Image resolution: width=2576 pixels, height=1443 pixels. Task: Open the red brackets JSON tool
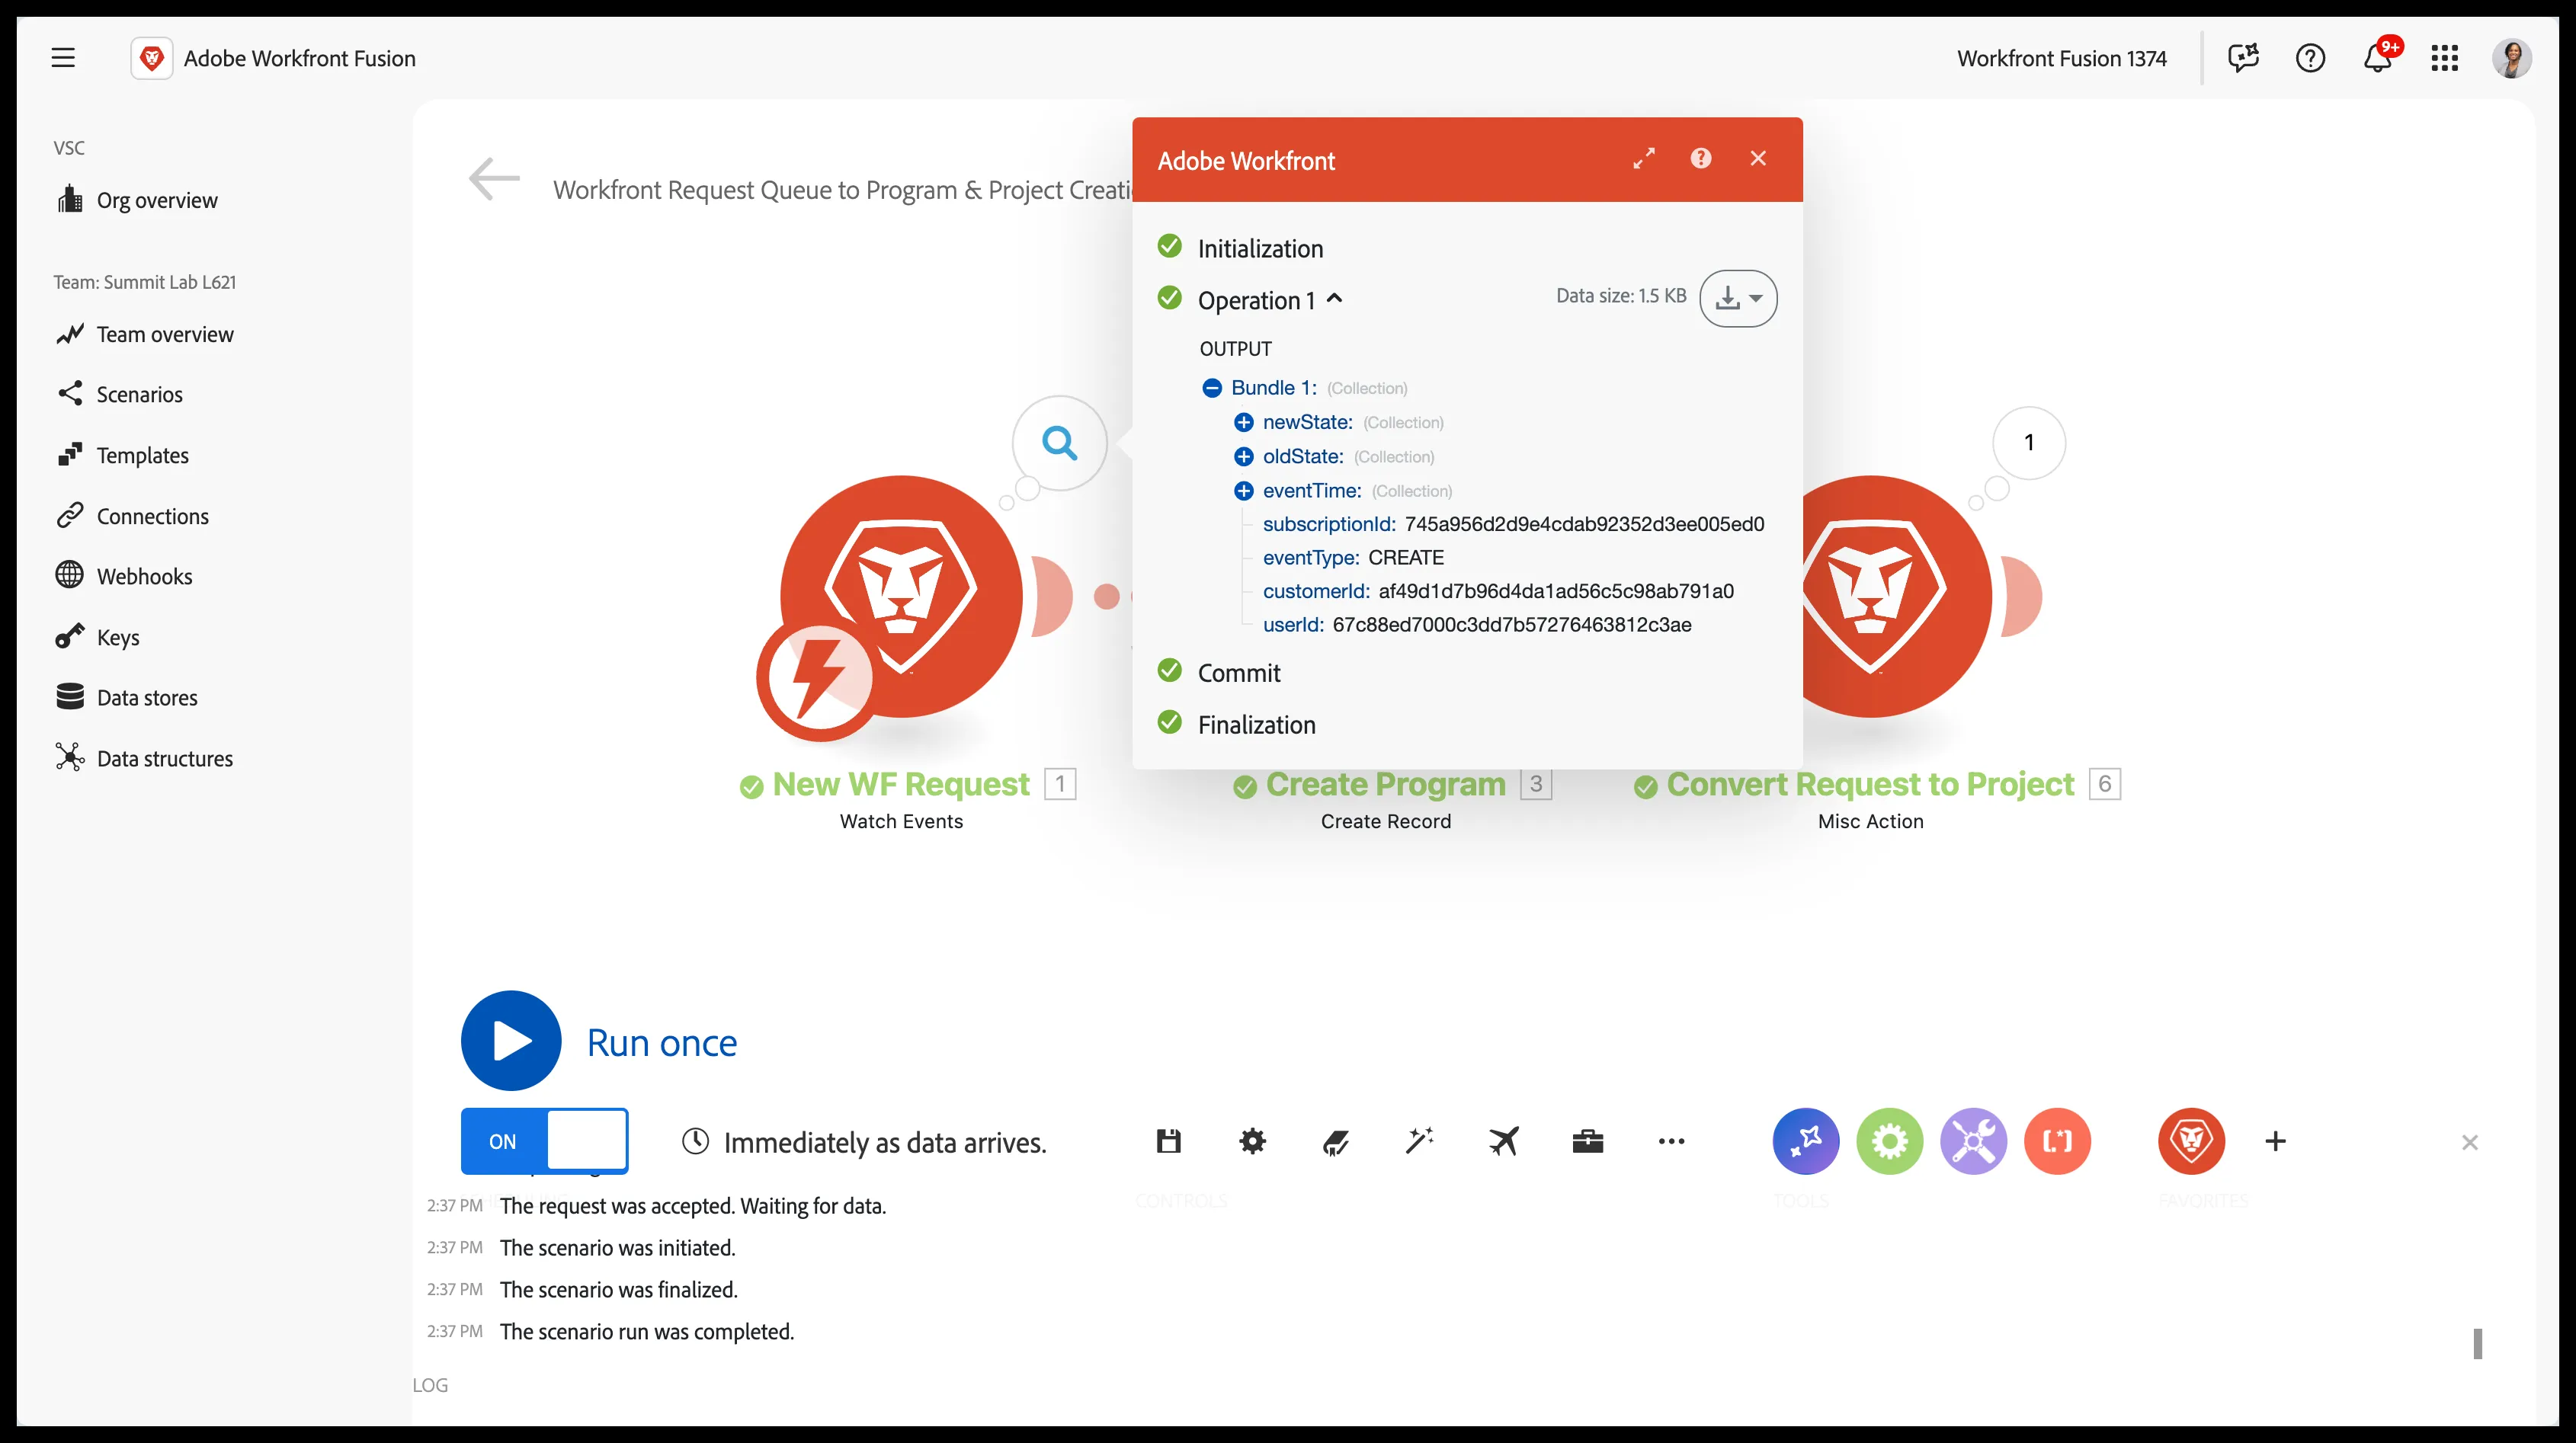pyautogui.click(x=2057, y=1141)
